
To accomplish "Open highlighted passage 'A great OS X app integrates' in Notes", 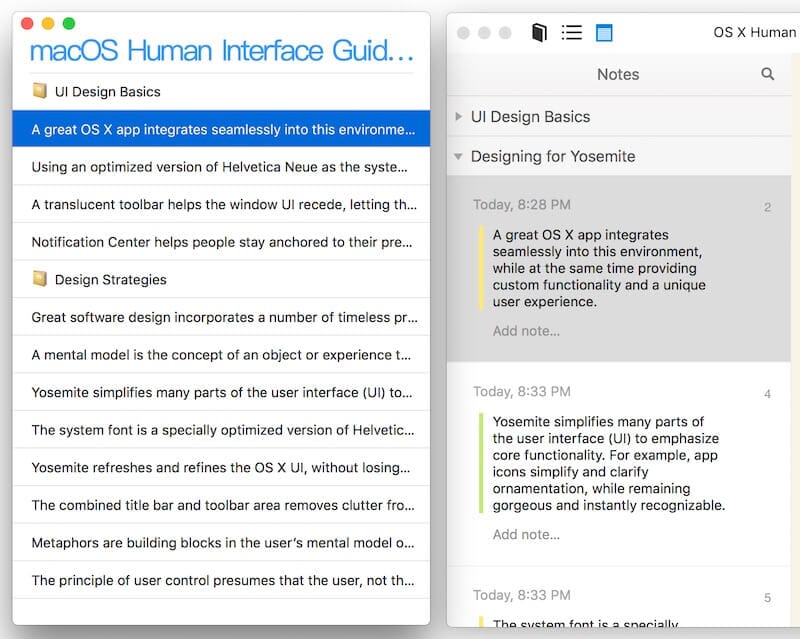I will coord(599,268).
